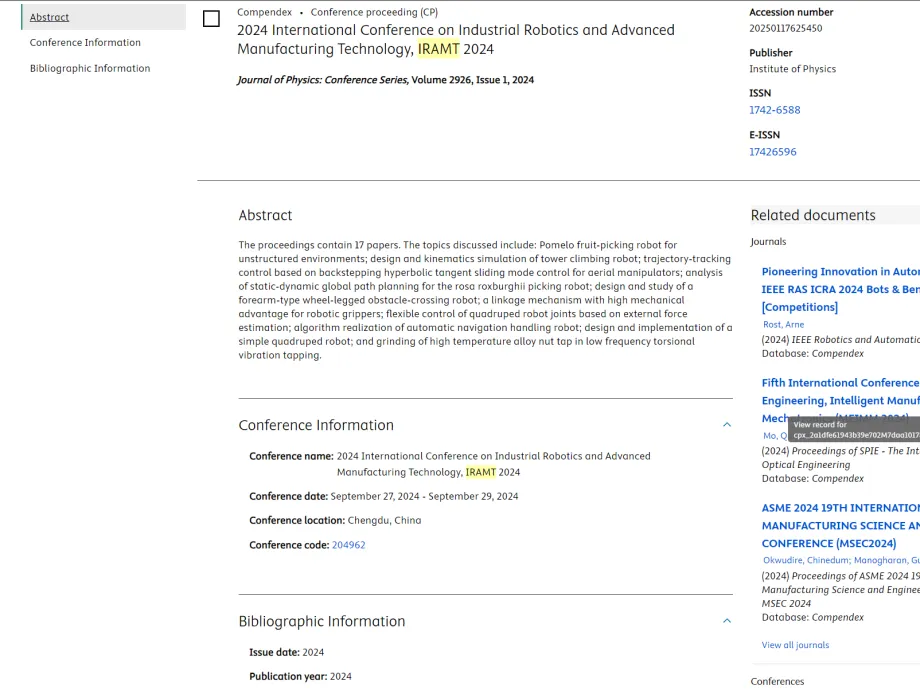This screenshot has width=920, height=690.
Task: Jump to Bibliographic Information in sidebar
Action: pos(90,69)
